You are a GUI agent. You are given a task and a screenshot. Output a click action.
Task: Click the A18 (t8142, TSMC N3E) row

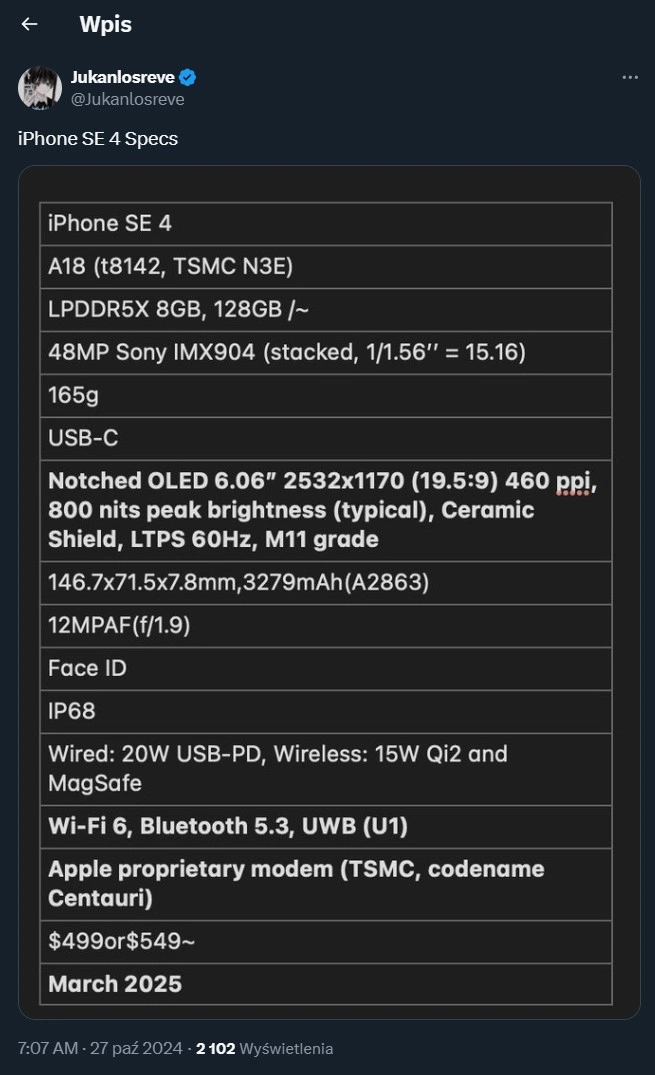pos(326,267)
